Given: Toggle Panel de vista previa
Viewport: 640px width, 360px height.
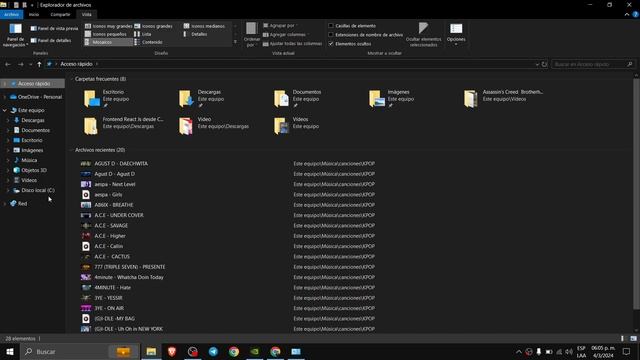Looking at the screenshot, I should click(54, 29).
